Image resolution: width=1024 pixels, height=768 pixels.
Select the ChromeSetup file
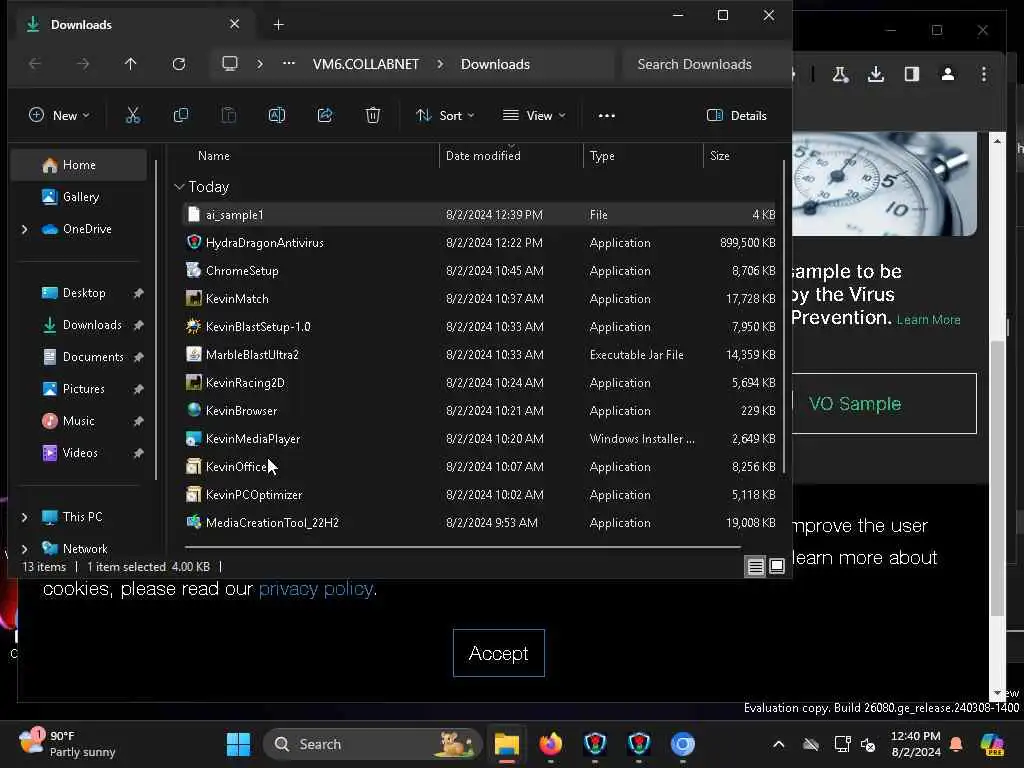pos(479,271)
